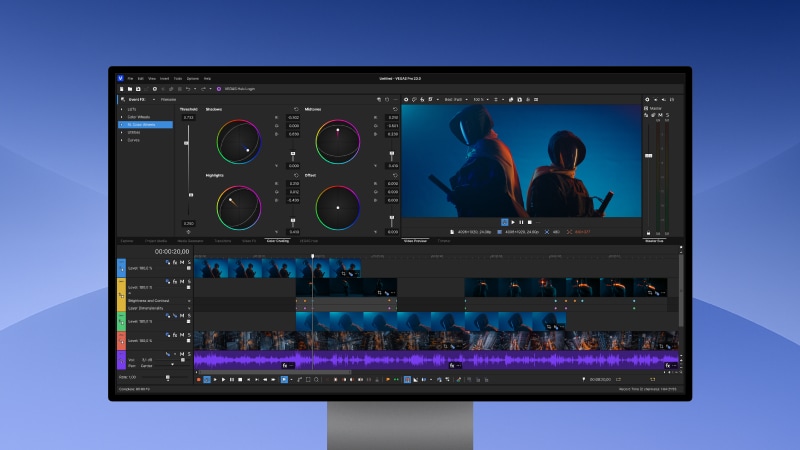This screenshot has height=450, width=800.
Task: Expand the LUTs tree item
Action: tap(122, 109)
